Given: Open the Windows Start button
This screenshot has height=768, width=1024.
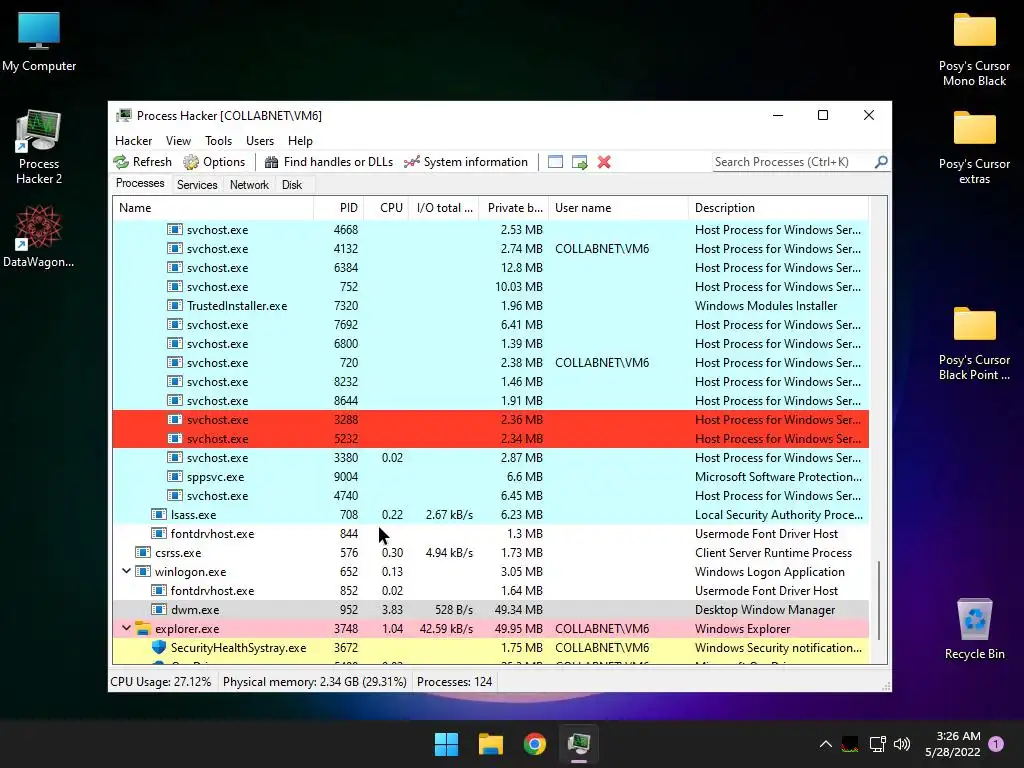Looking at the screenshot, I should (x=447, y=744).
